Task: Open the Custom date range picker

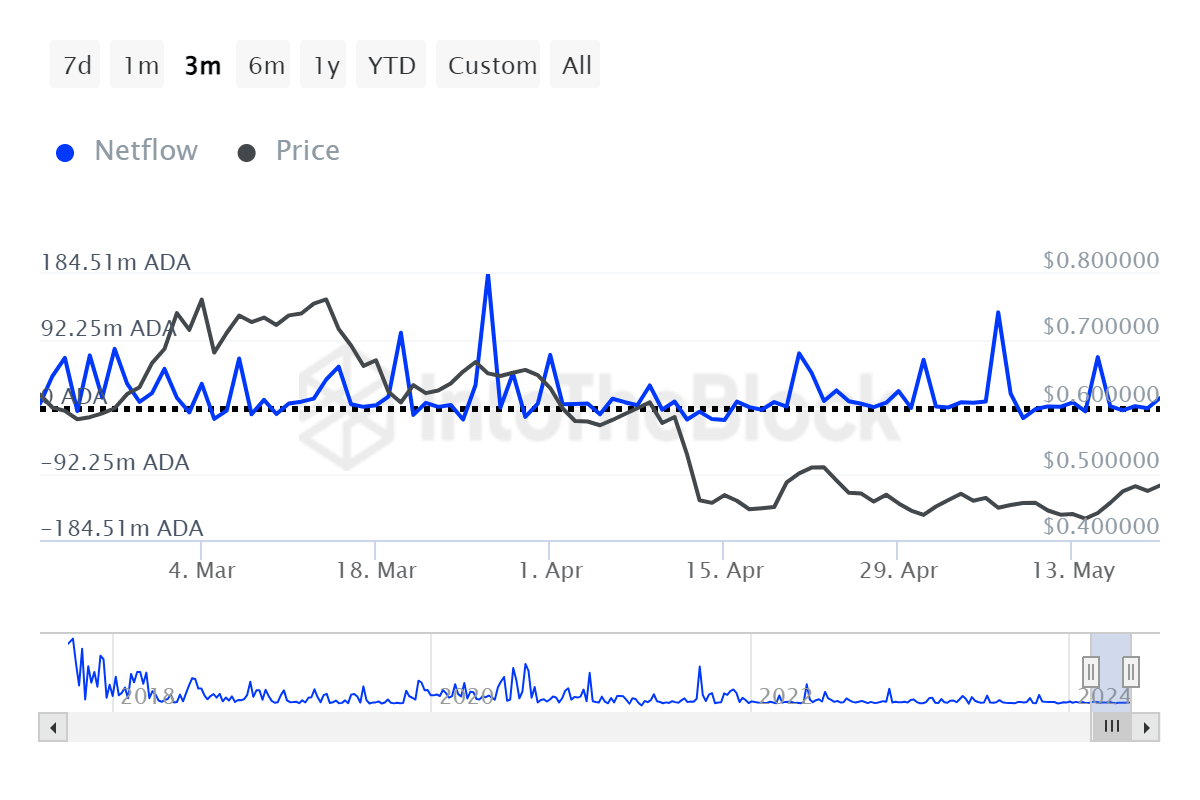Action: click(489, 64)
